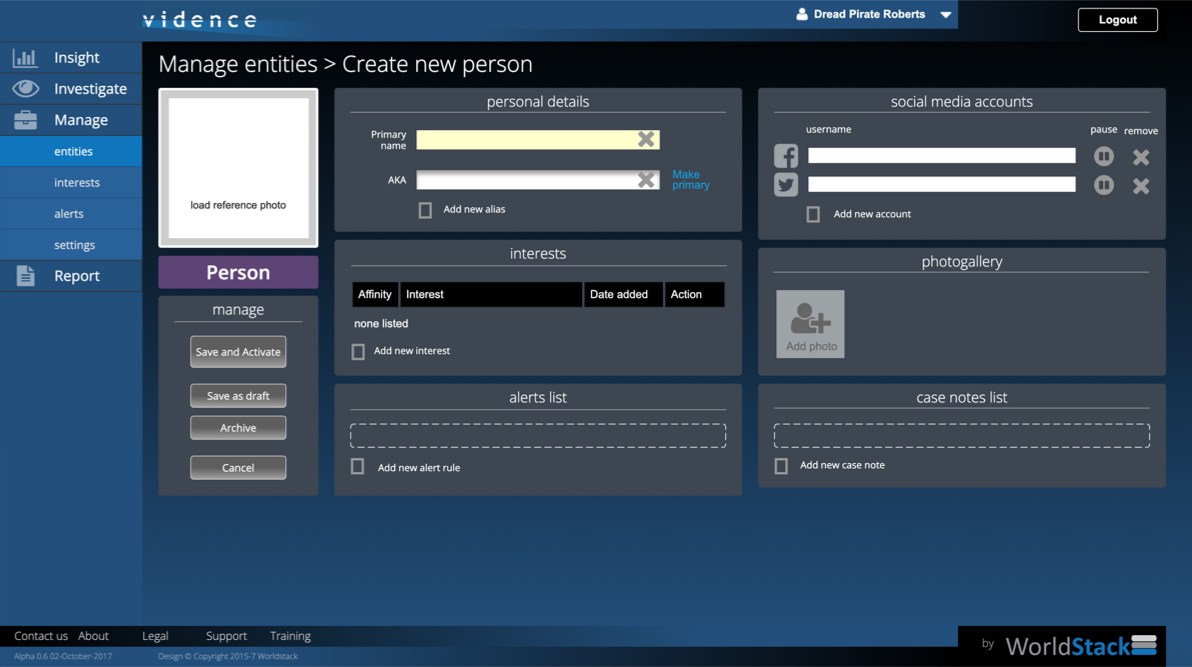Click the Interest column header
Screen dimensions: 1192x667
point(491,294)
